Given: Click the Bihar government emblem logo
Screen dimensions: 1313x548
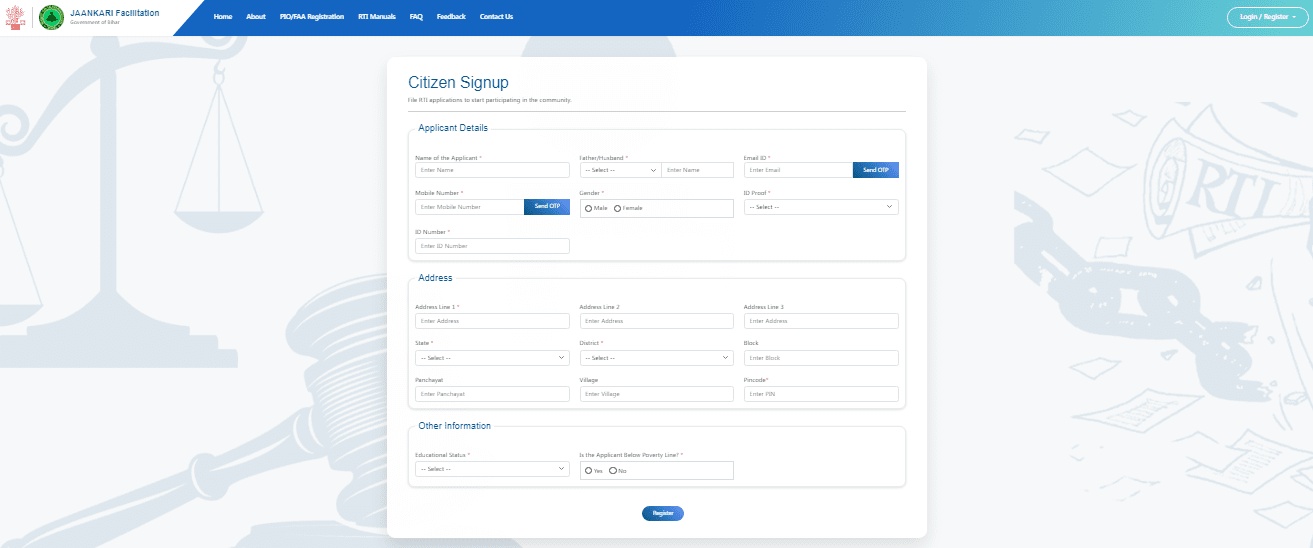Looking at the screenshot, I should pos(17,18).
